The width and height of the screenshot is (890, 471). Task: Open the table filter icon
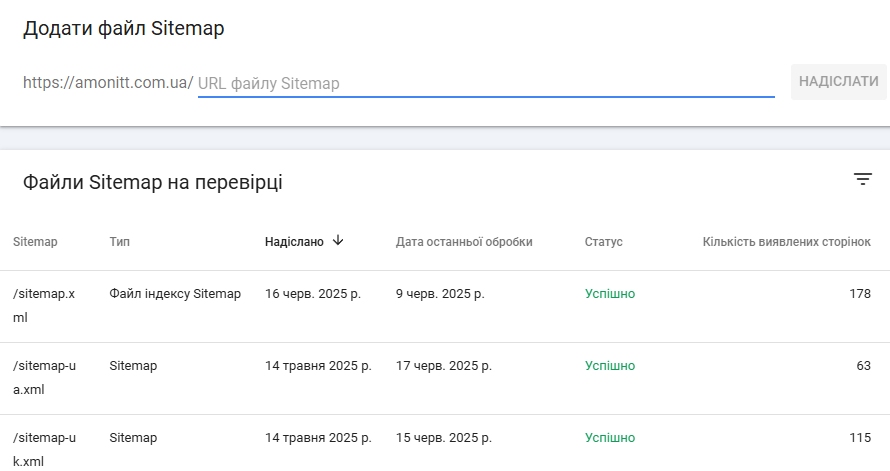[863, 179]
